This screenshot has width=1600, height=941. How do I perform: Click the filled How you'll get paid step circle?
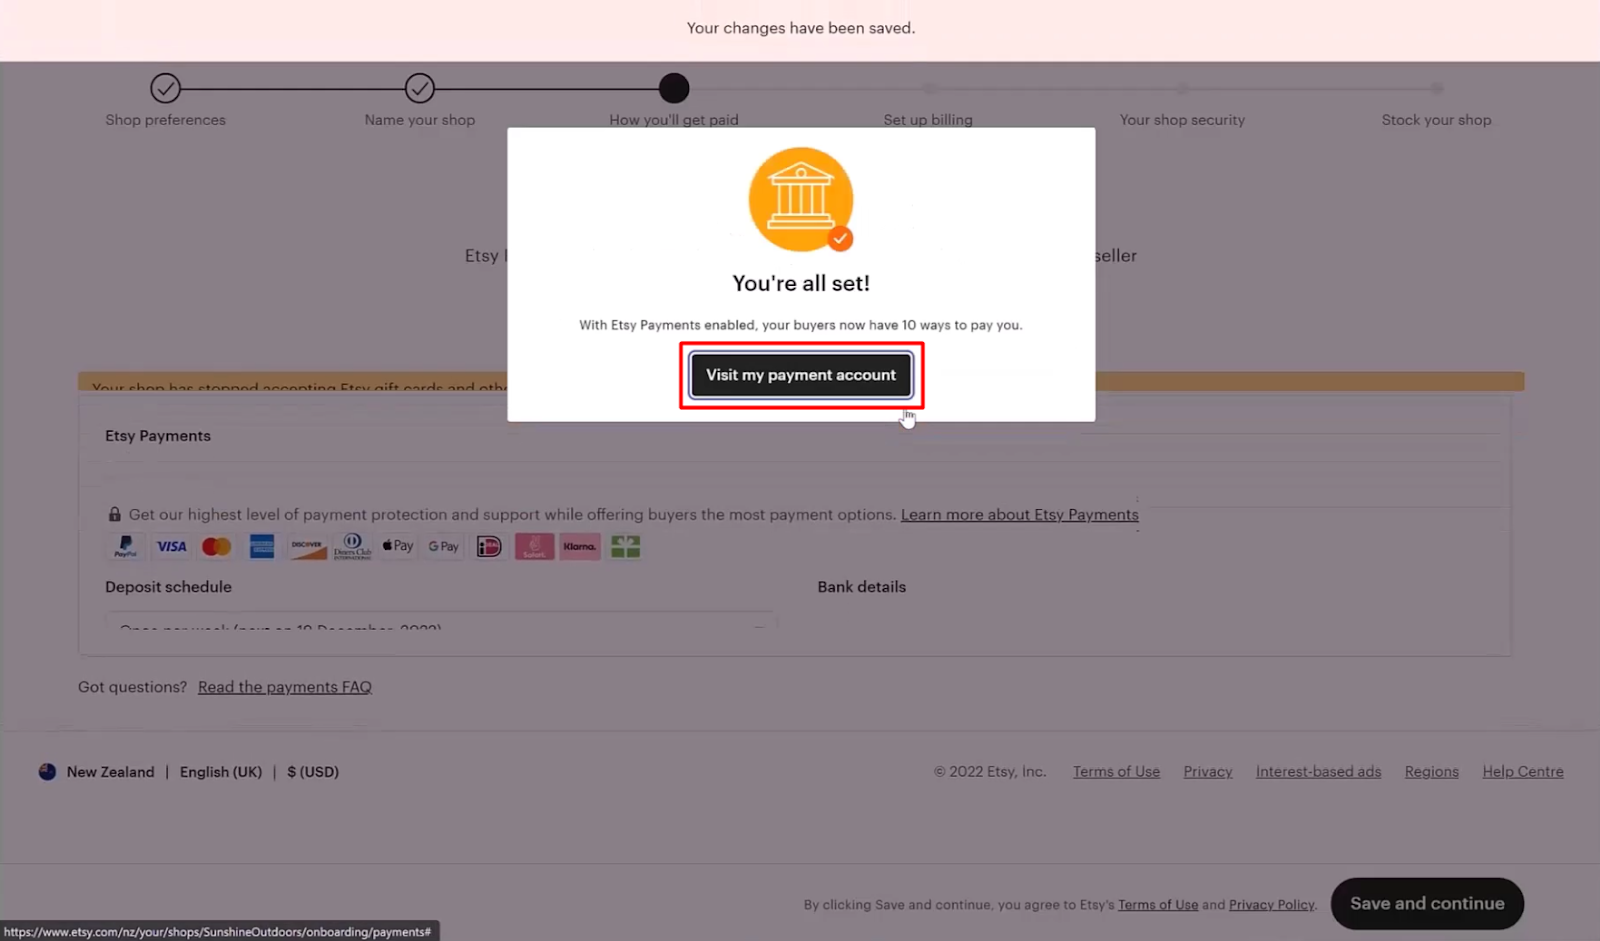(x=674, y=88)
